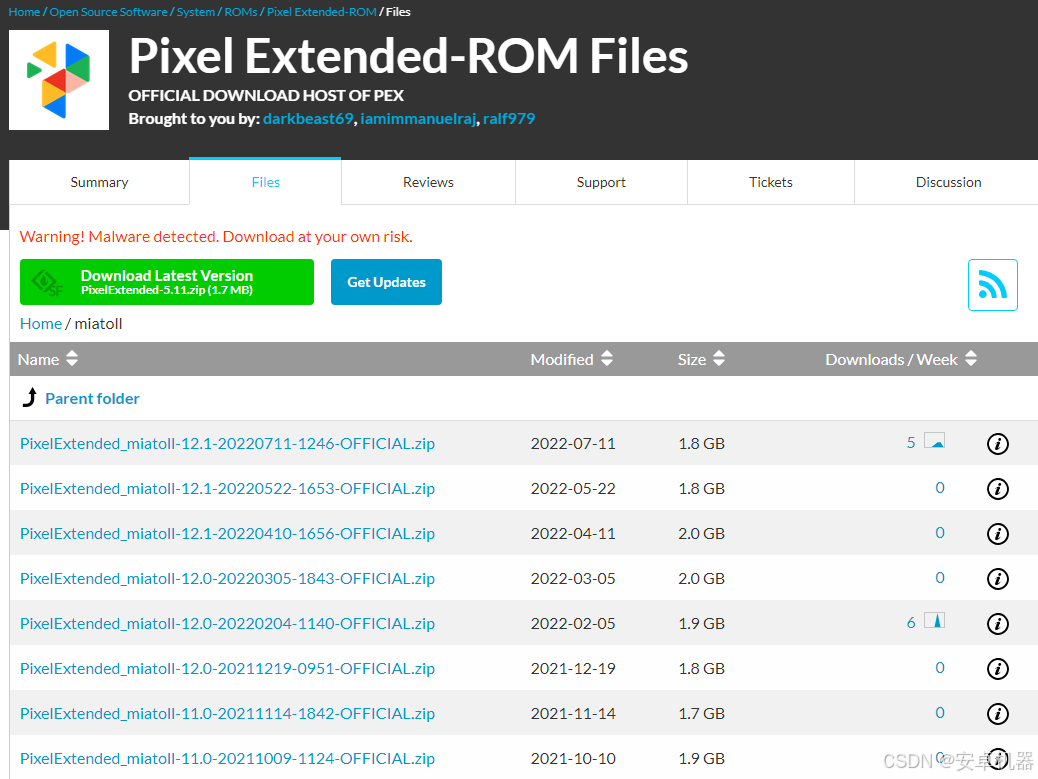Open download stats chart for 20220711 file
This screenshot has width=1038, height=779.
click(x=935, y=441)
